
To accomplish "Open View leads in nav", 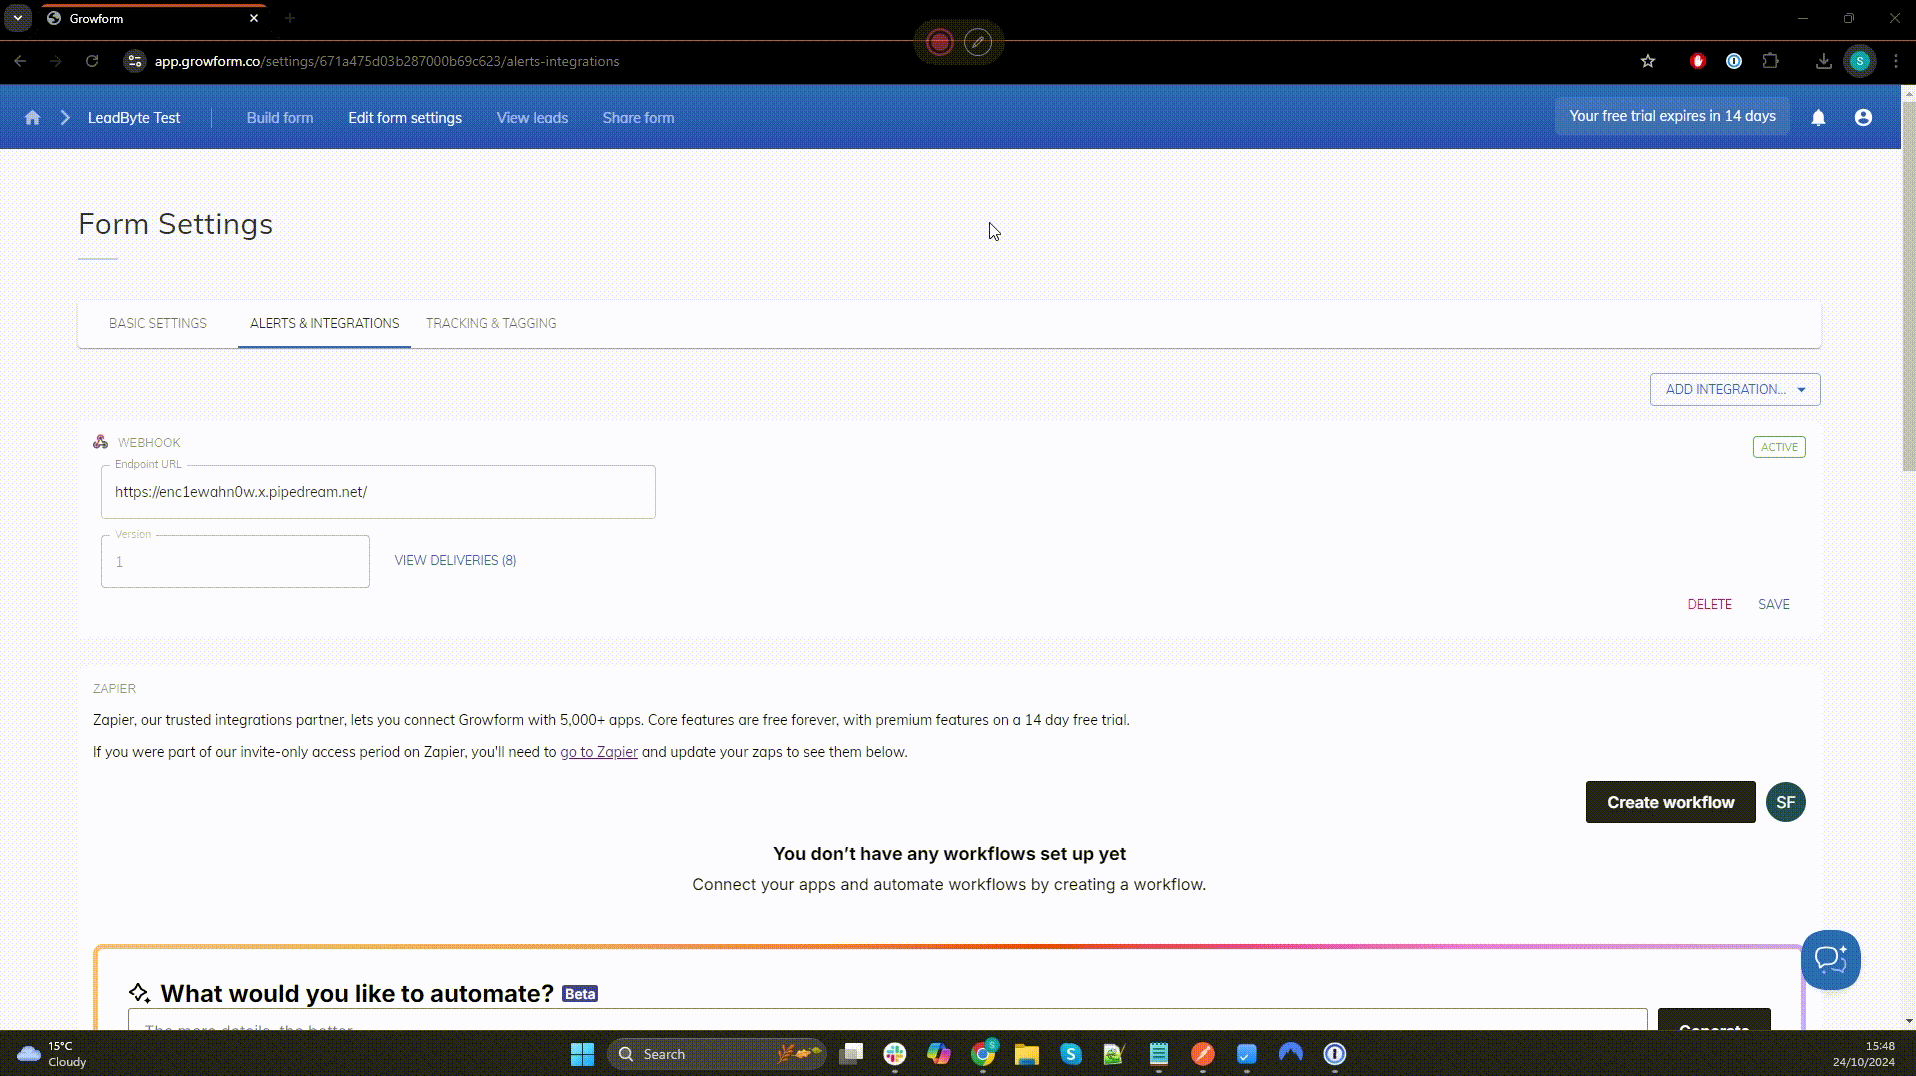I will (x=532, y=118).
